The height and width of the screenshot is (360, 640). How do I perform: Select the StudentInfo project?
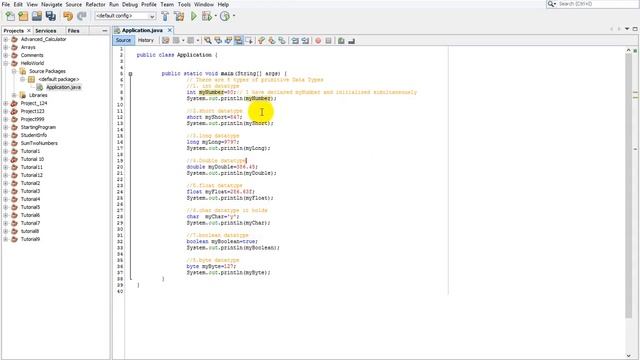pos(34,135)
